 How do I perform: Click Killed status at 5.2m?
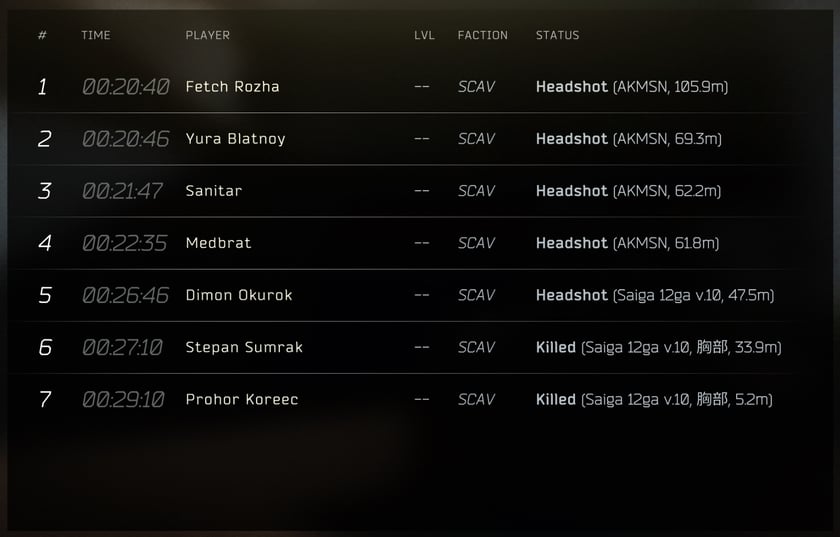(654, 399)
